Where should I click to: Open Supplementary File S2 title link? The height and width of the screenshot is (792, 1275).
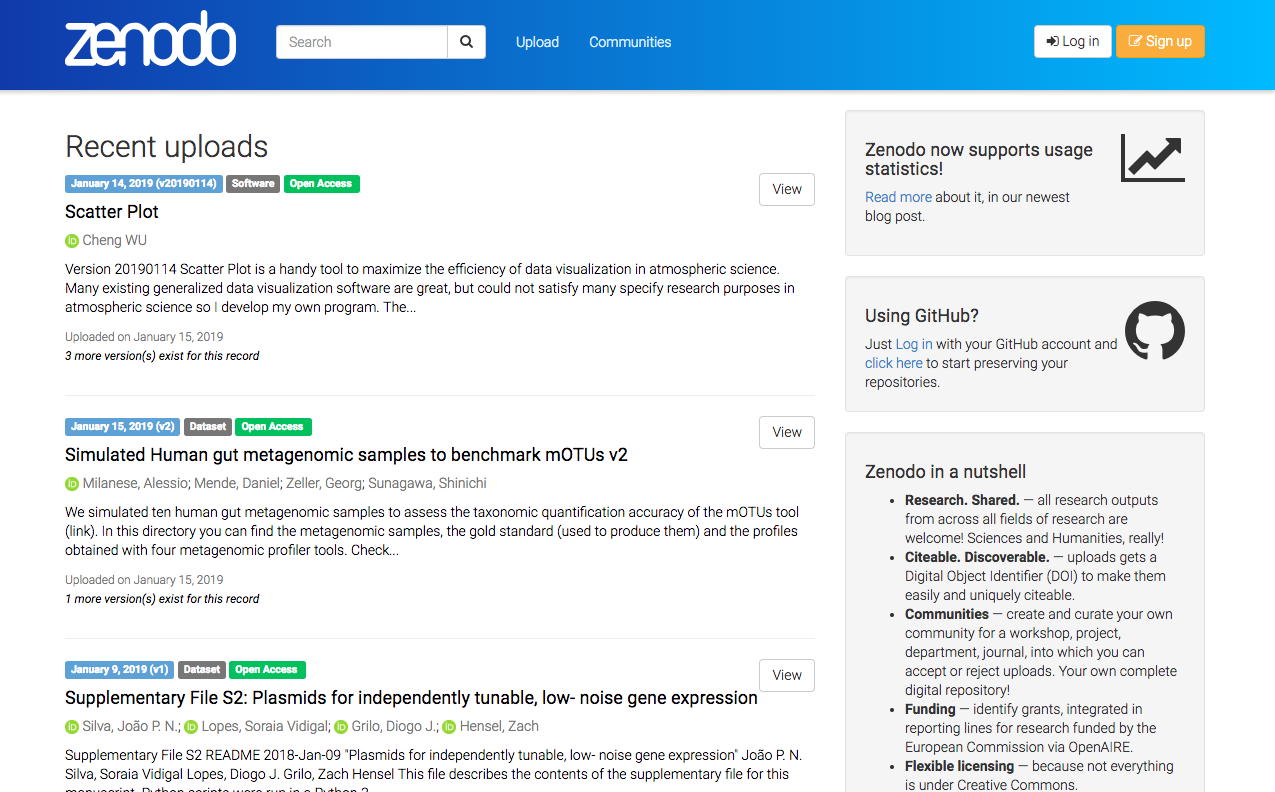[411, 698]
